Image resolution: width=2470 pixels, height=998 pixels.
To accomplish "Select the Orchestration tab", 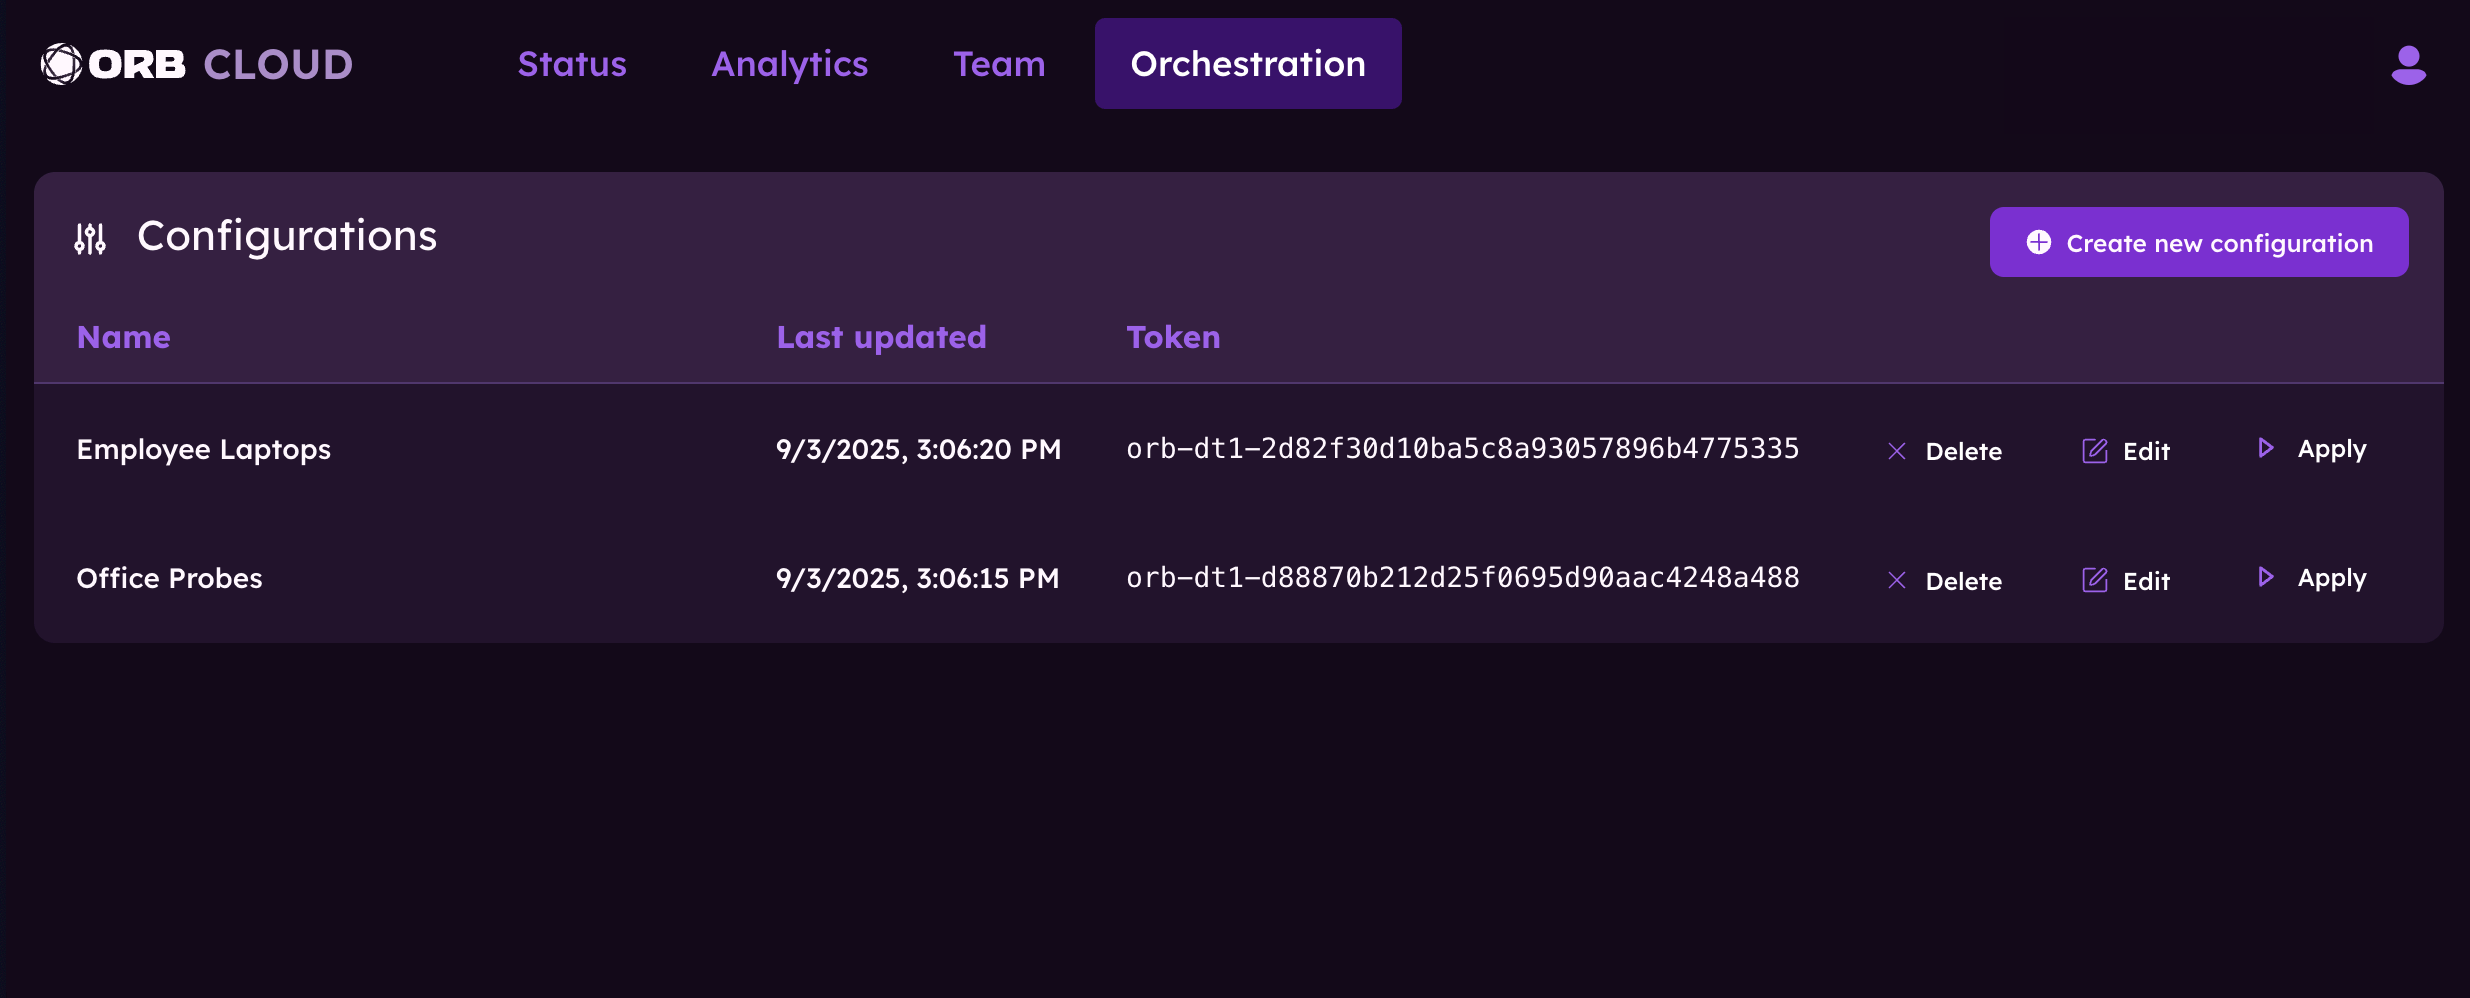I will (1247, 64).
